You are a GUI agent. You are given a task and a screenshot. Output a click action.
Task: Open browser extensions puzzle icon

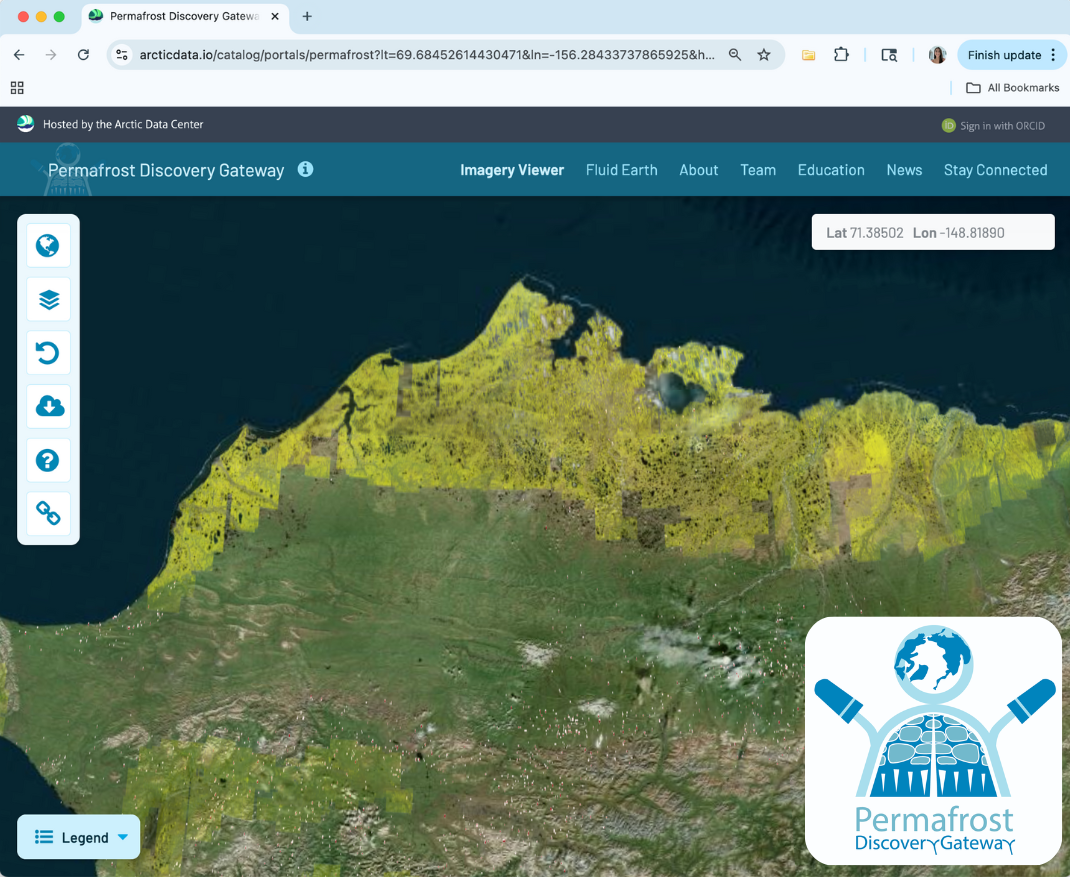click(841, 55)
